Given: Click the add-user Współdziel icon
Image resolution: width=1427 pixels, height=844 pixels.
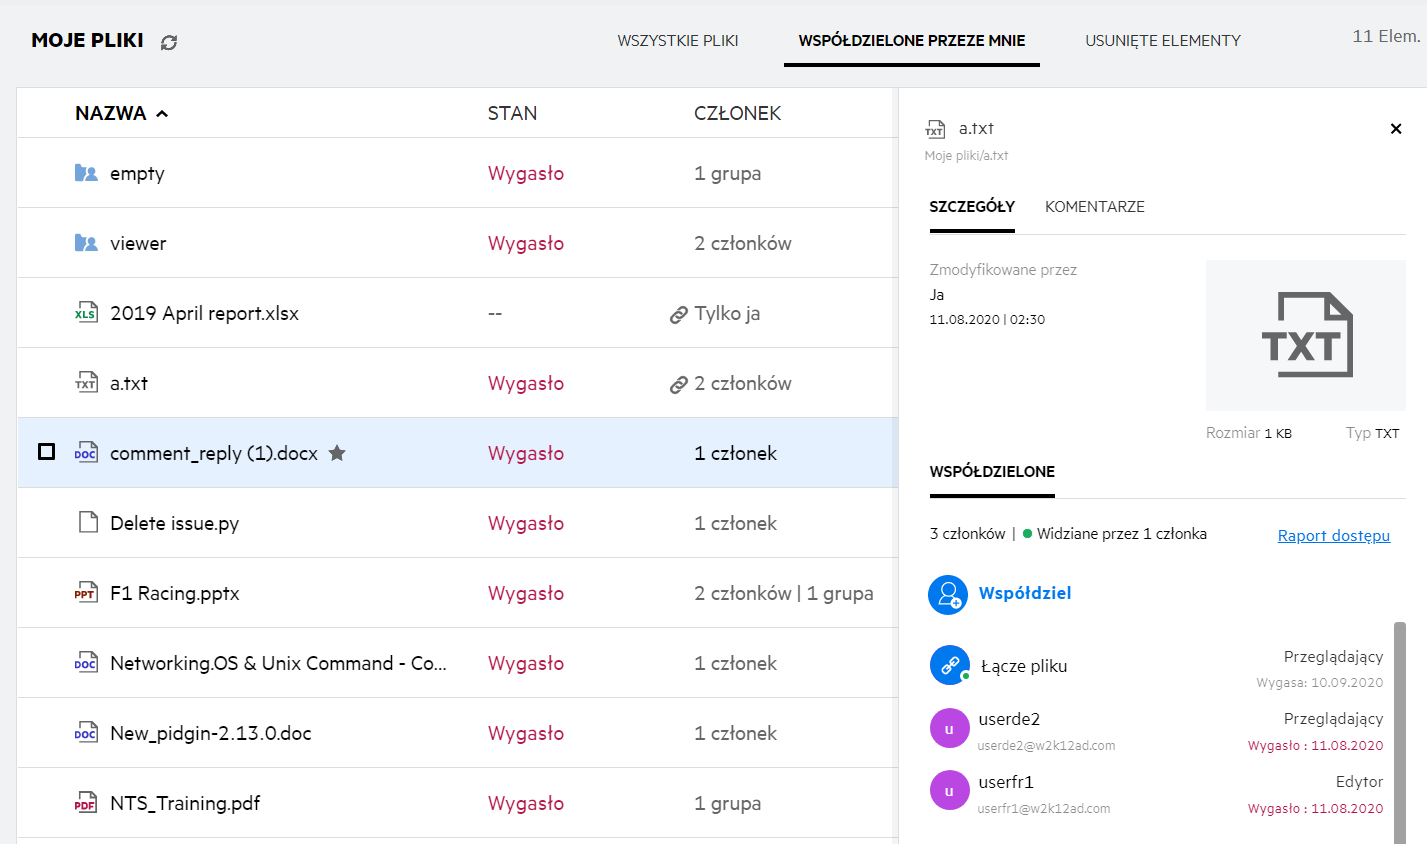Looking at the screenshot, I should tap(947, 594).
